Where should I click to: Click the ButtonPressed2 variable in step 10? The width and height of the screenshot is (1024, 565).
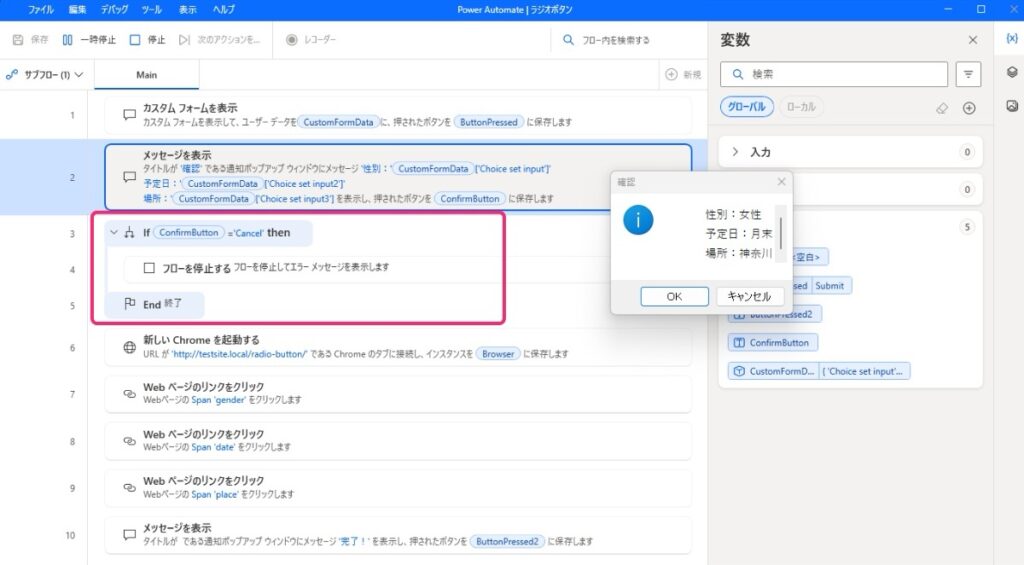pyautogui.click(x=507, y=541)
